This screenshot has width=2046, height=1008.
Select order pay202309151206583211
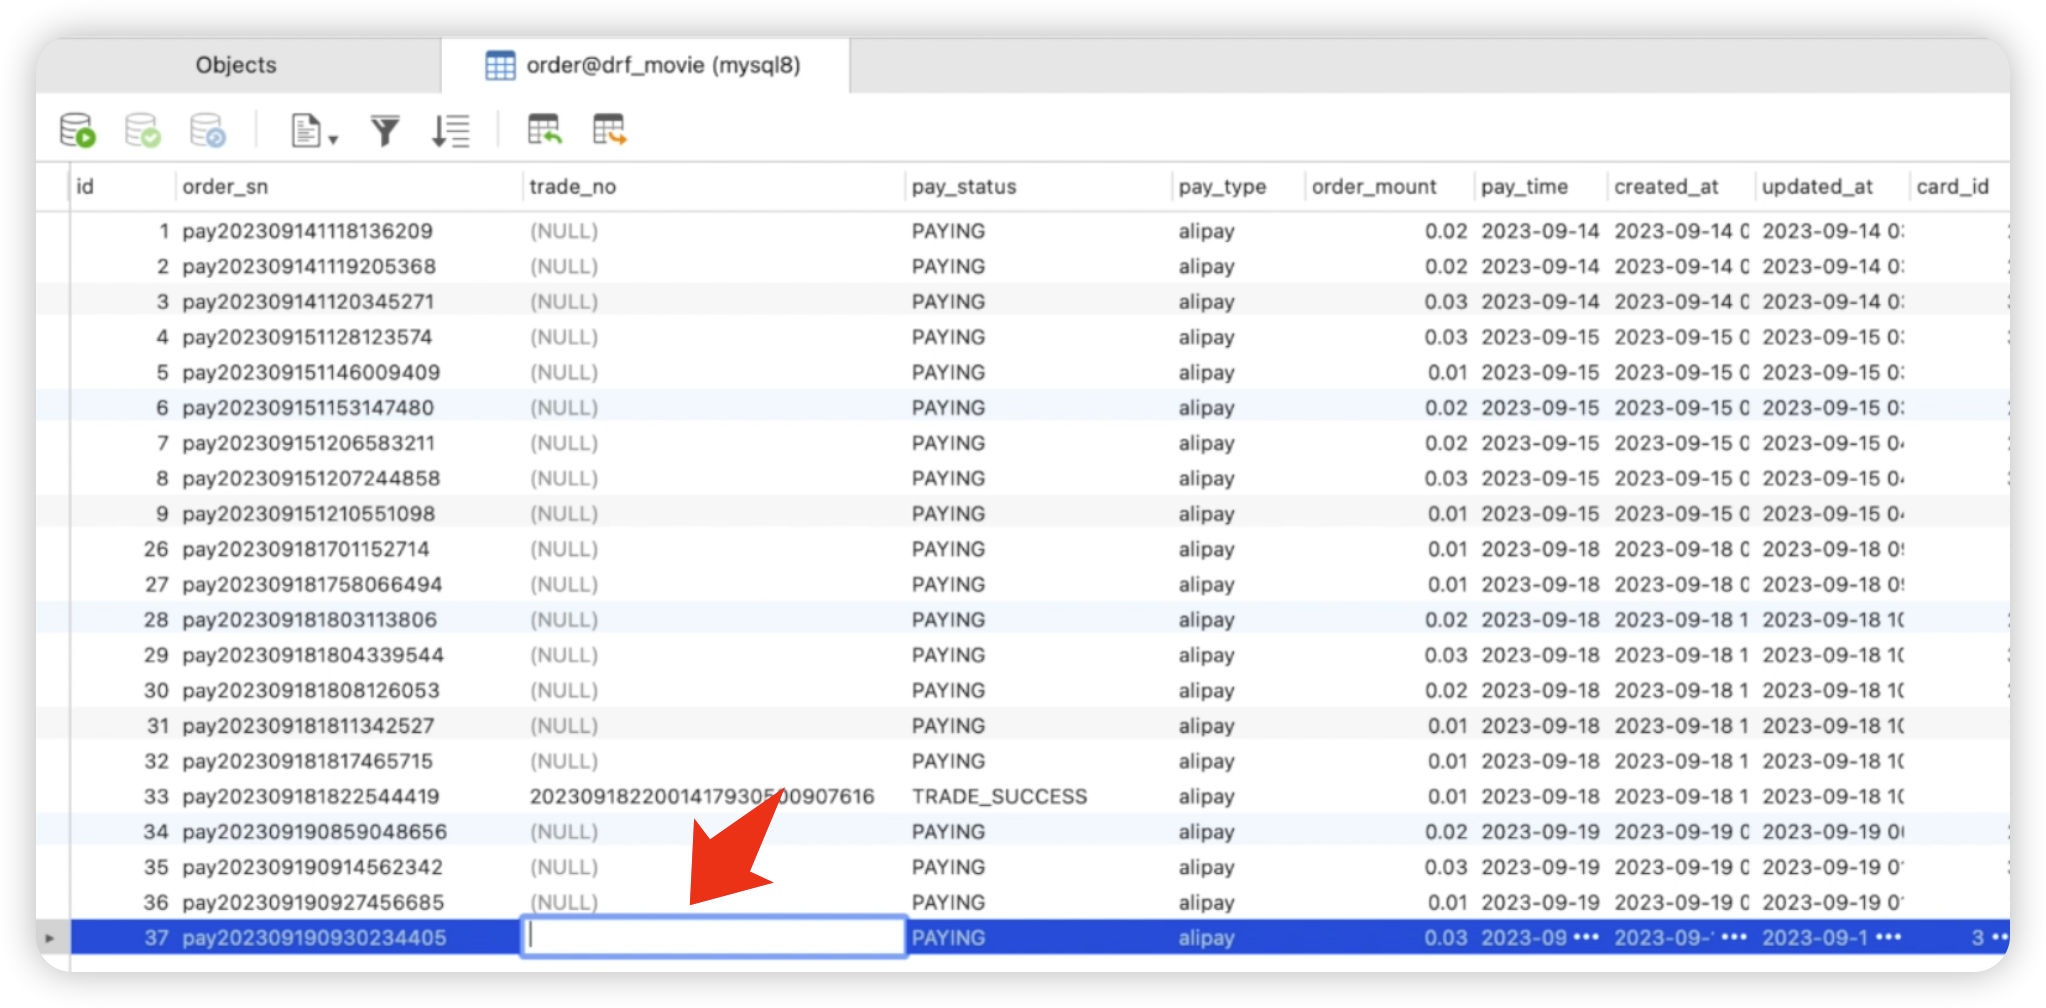pyautogui.click(x=308, y=443)
